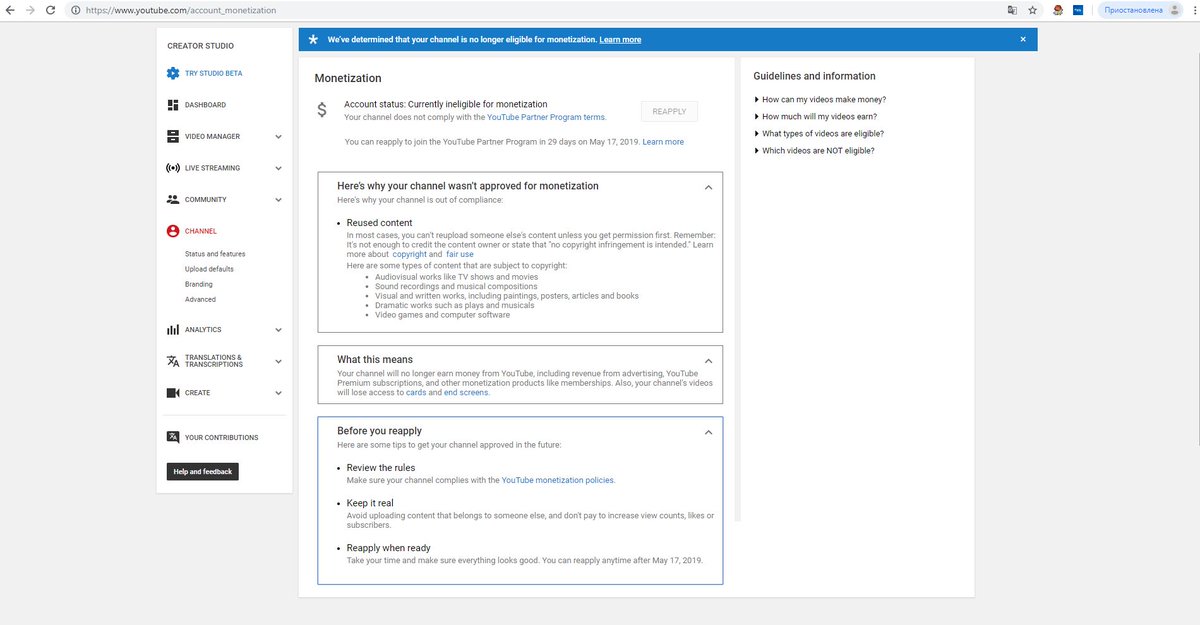1200x625 pixels.
Task: Expand 'How much will my videos earn?'
Action: (x=818, y=116)
